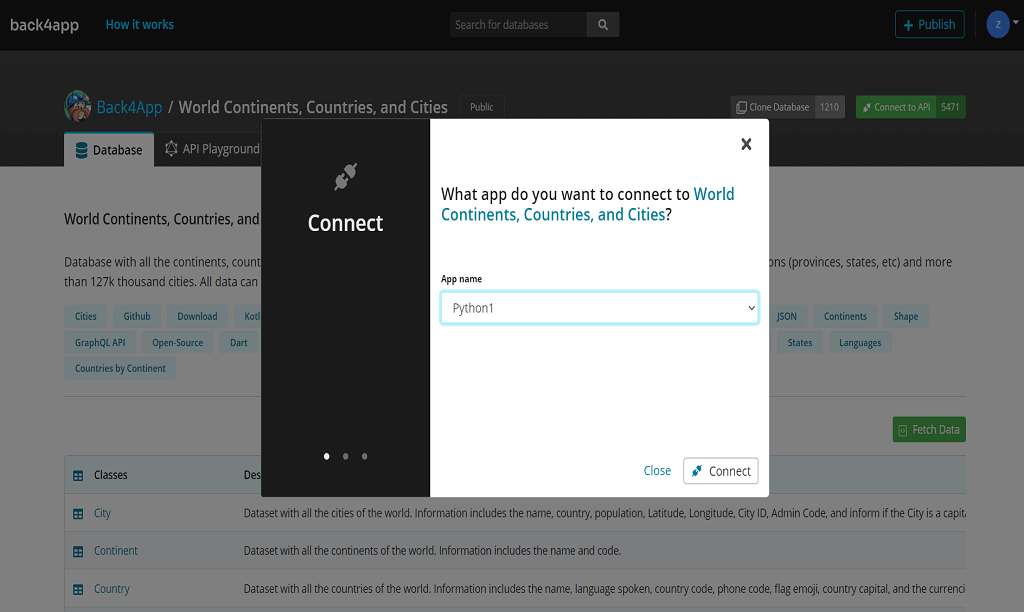This screenshot has width=1024, height=612.
Task: Click the Continent dataset description text
Action: [432, 551]
